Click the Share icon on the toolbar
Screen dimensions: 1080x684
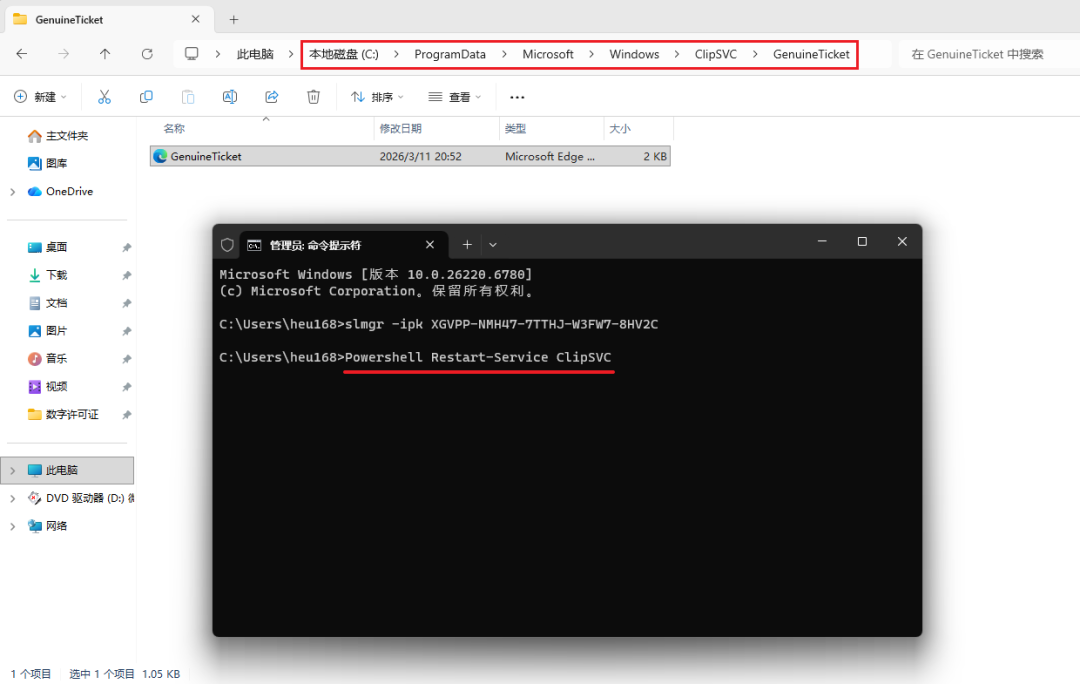270,96
